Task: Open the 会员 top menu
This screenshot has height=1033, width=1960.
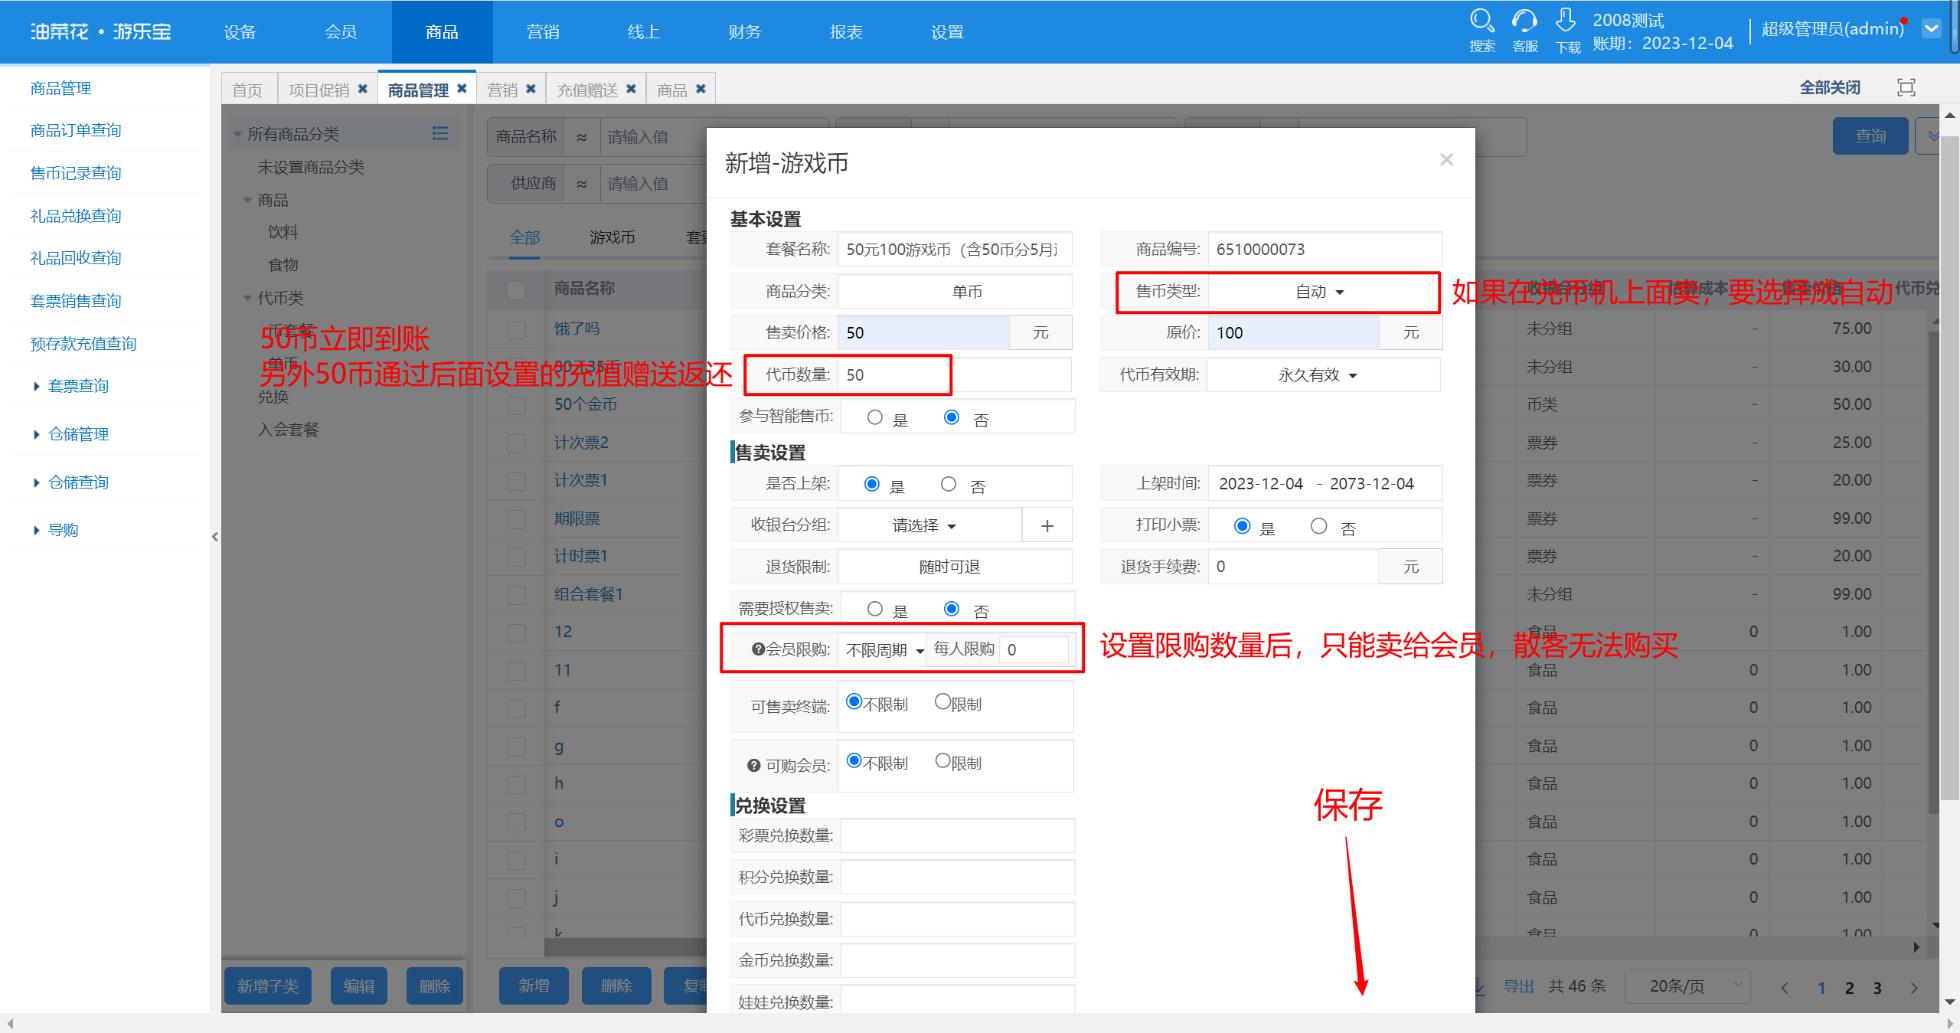Action: coord(341,32)
